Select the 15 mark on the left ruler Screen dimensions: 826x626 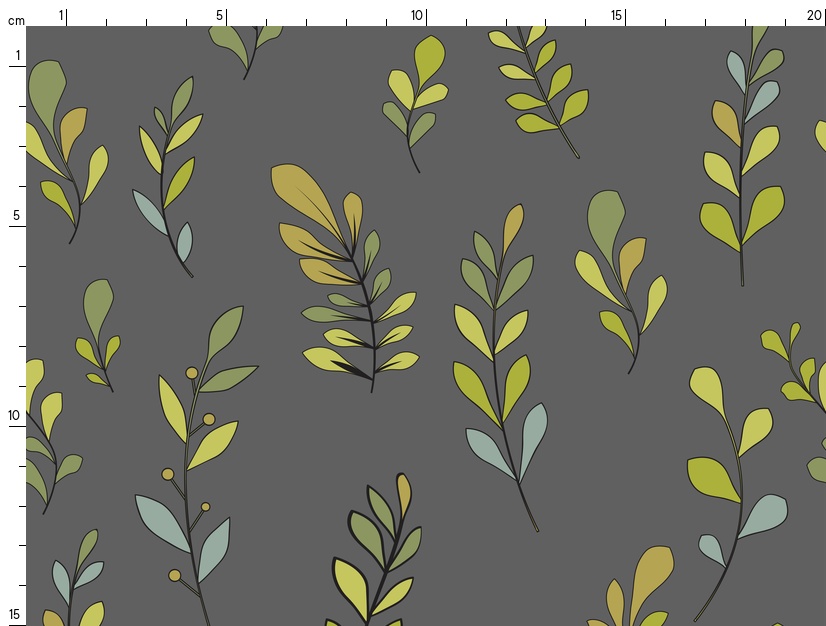pos(15,614)
